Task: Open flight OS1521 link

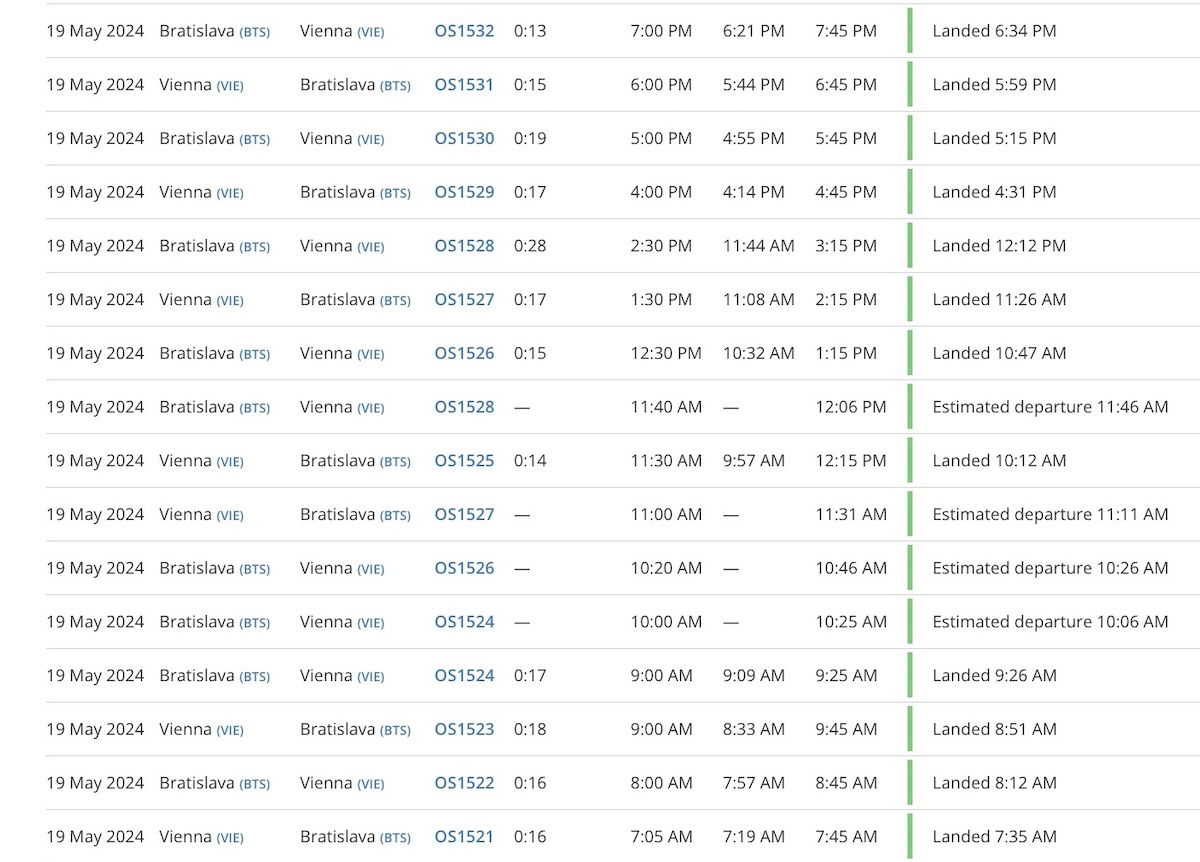Action: point(464,837)
